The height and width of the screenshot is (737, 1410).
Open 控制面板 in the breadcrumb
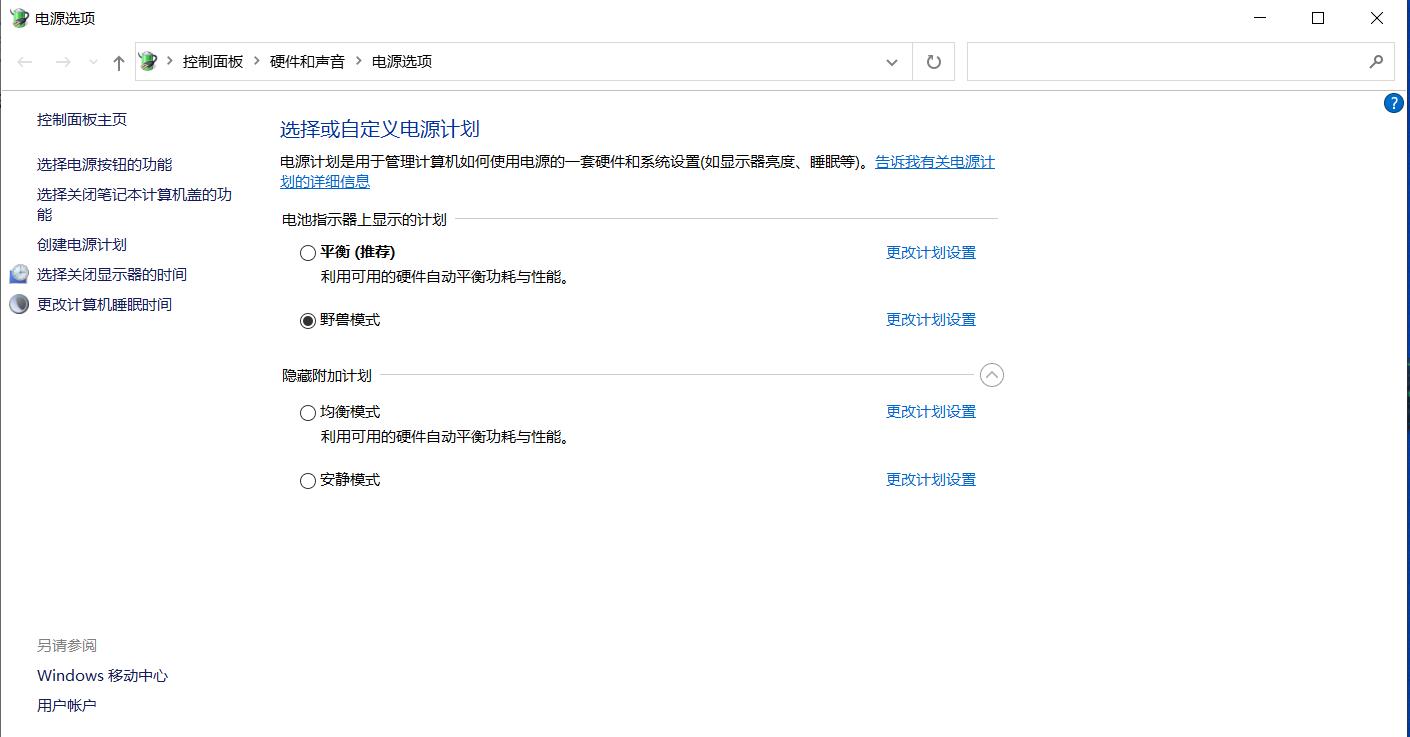[213, 62]
